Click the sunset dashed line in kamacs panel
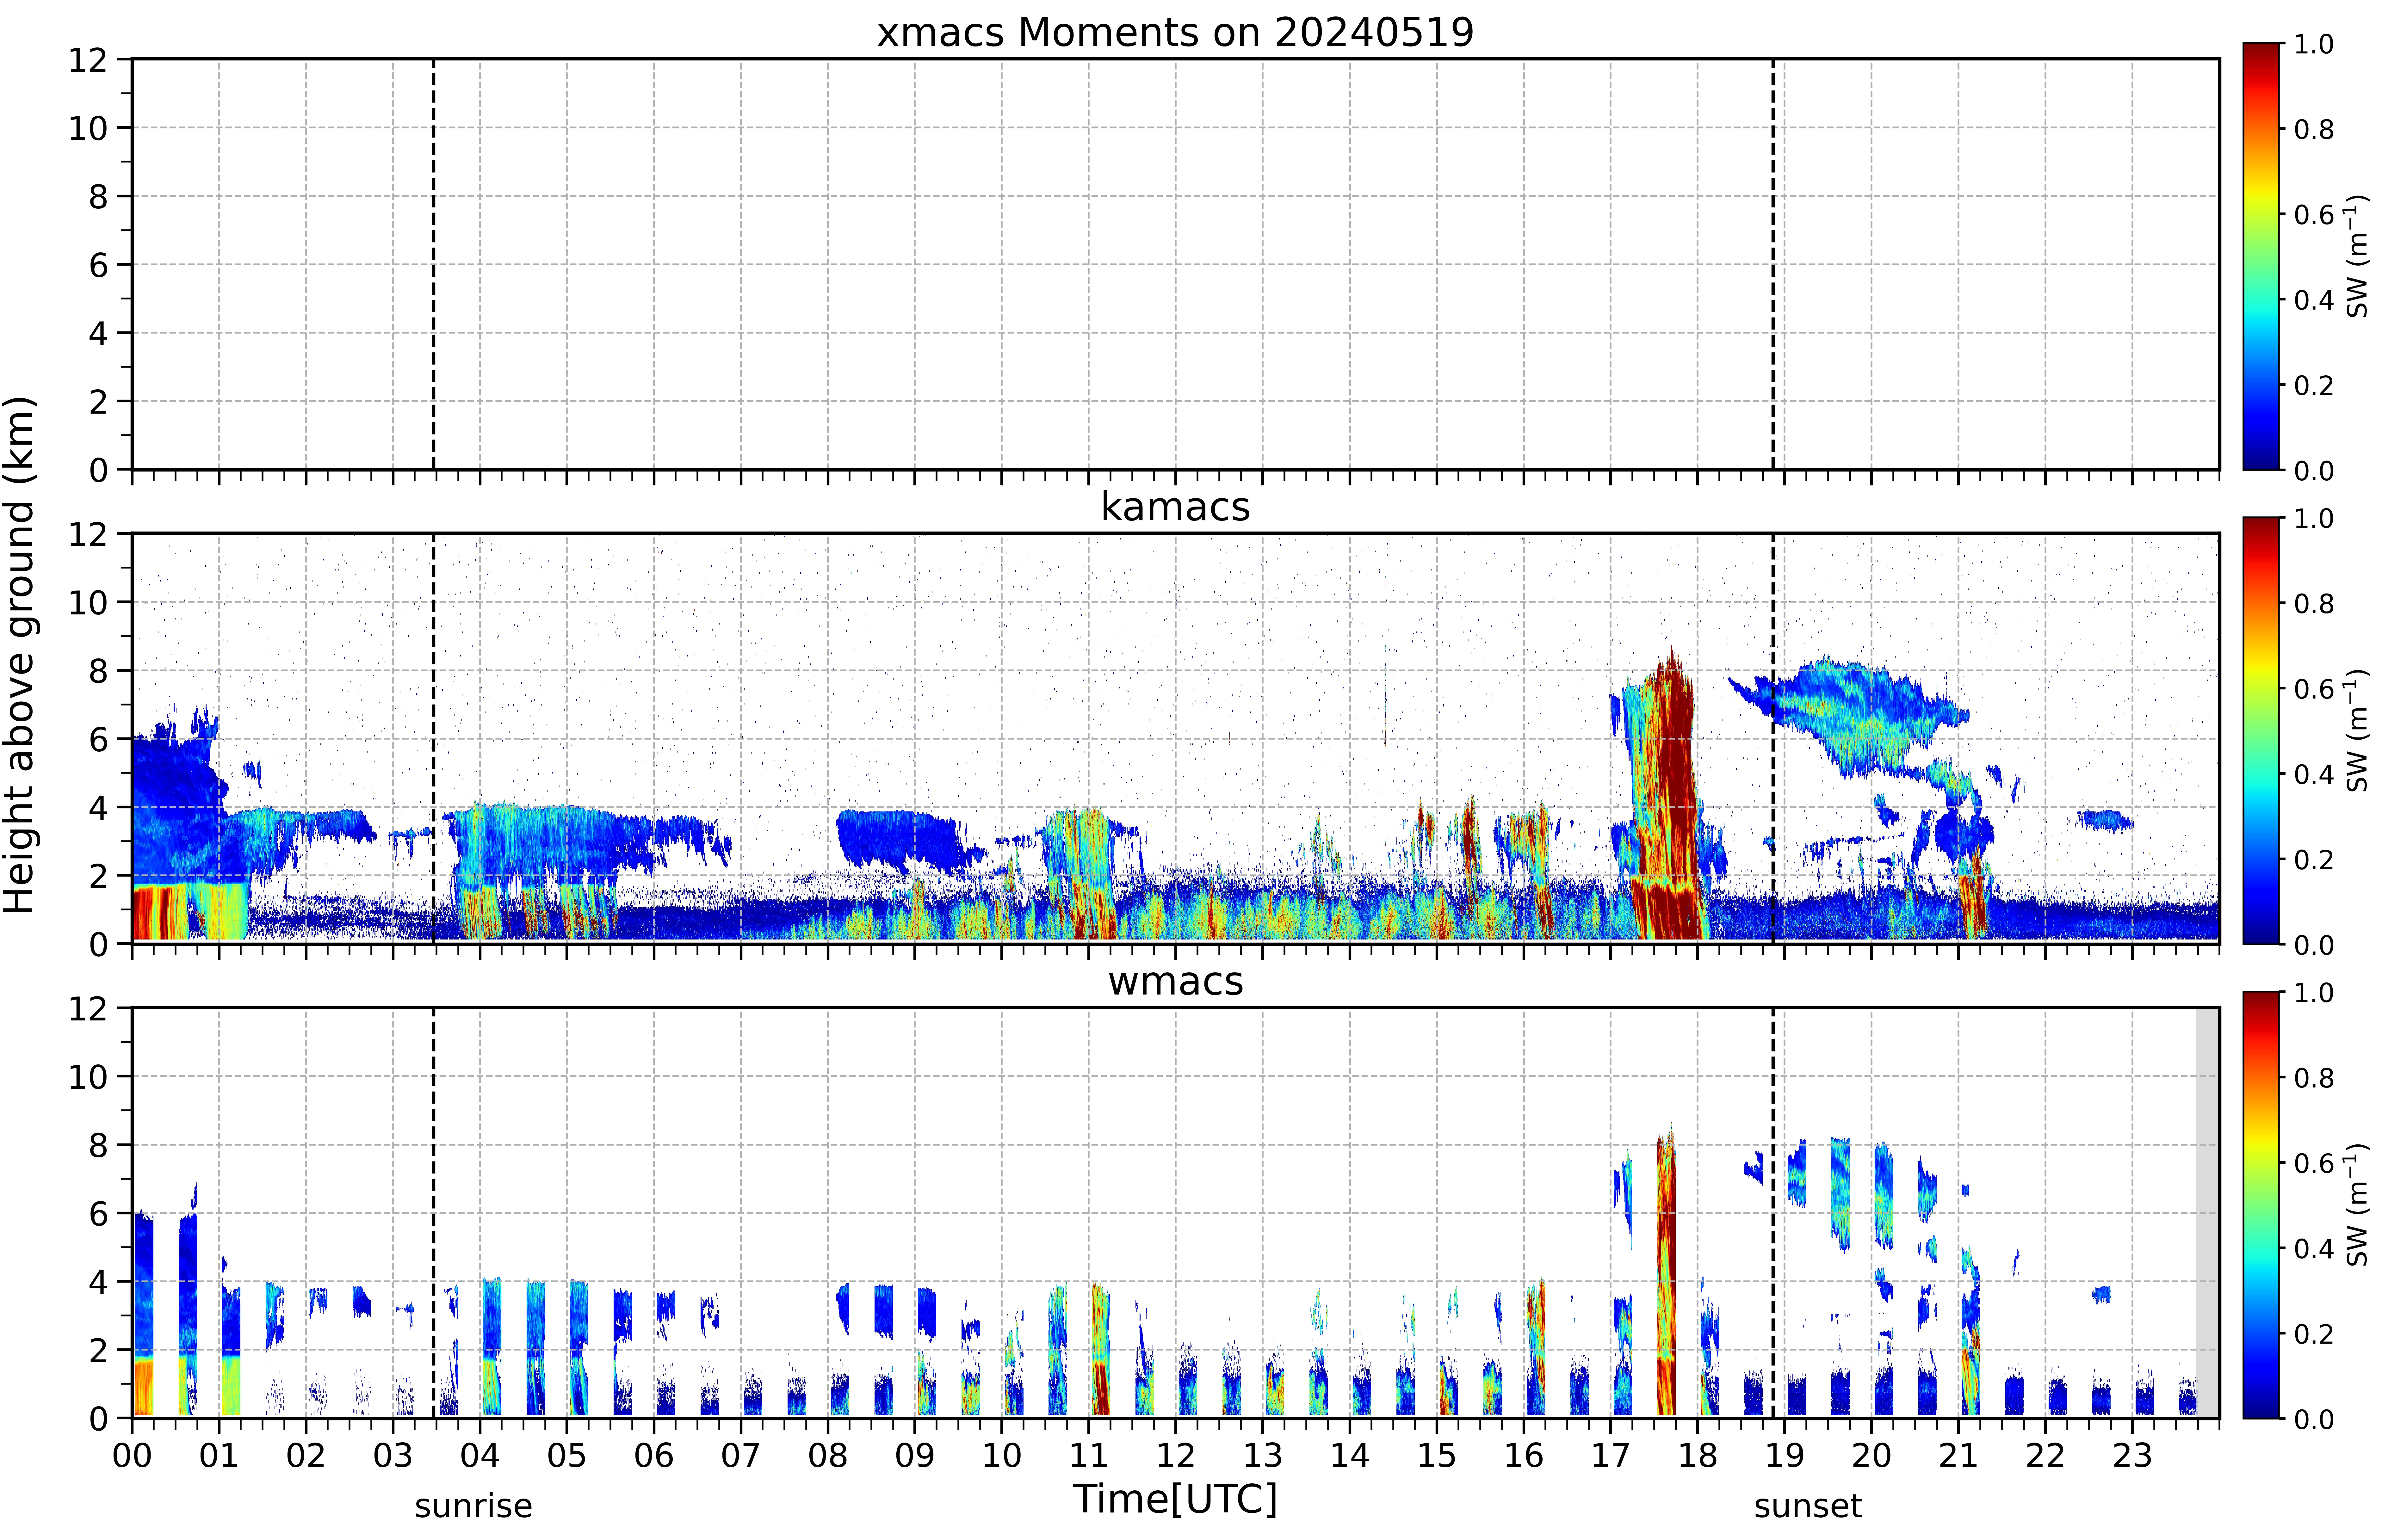2388x1540 pixels. point(1773,738)
